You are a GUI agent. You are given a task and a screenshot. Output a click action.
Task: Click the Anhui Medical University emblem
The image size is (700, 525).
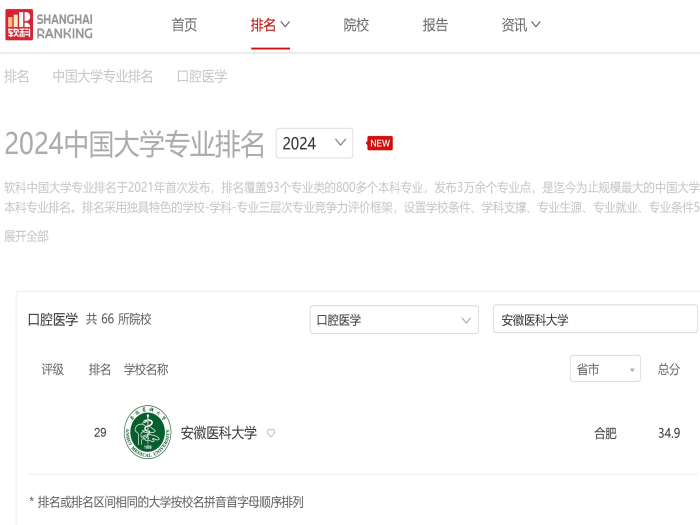click(147, 433)
